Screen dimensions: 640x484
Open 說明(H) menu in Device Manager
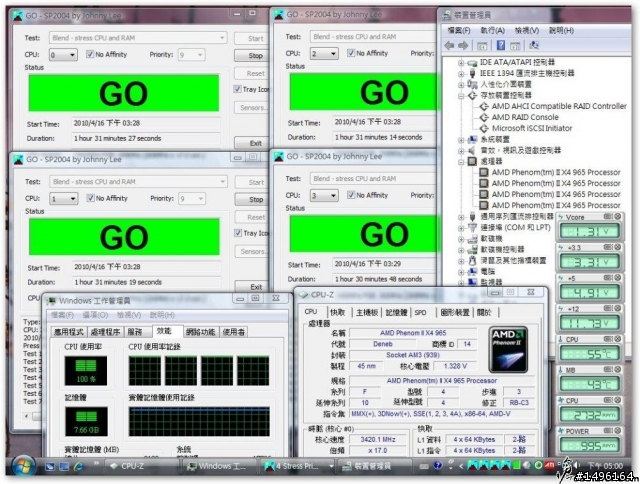point(561,30)
